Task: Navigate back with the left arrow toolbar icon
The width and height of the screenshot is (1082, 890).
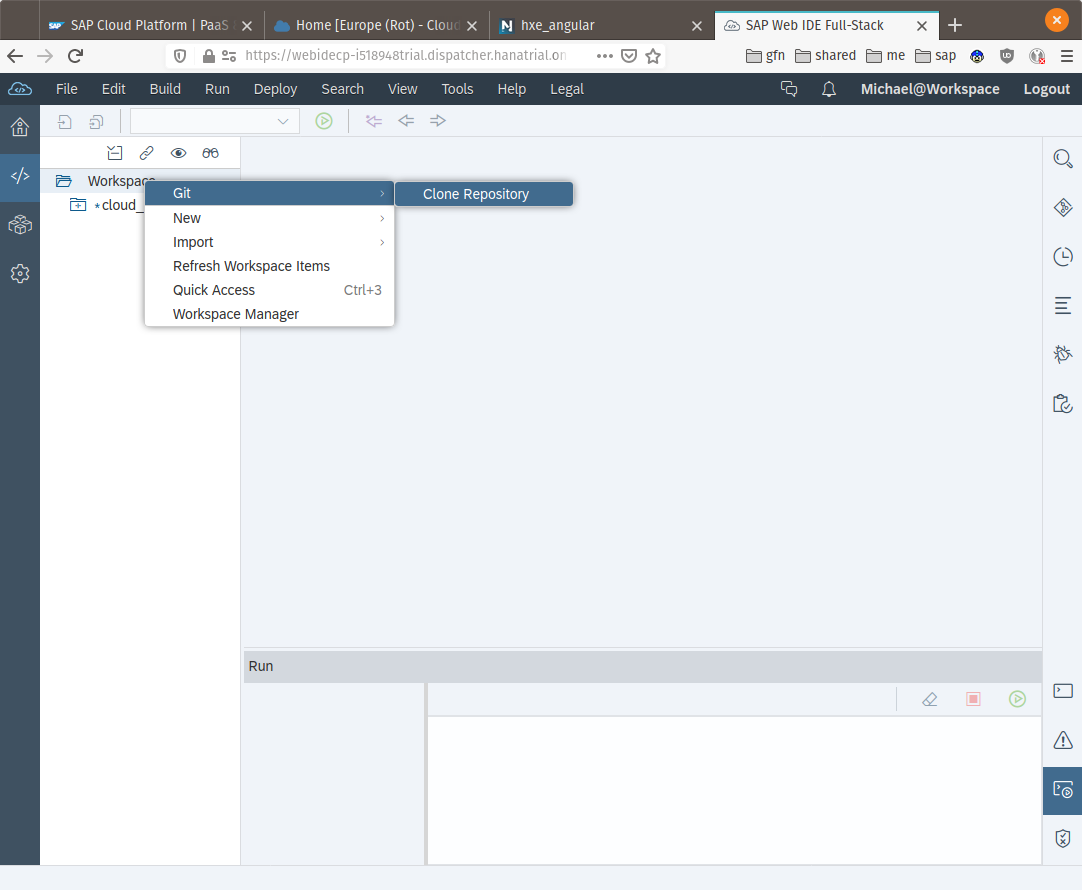Action: tap(406, 121)
